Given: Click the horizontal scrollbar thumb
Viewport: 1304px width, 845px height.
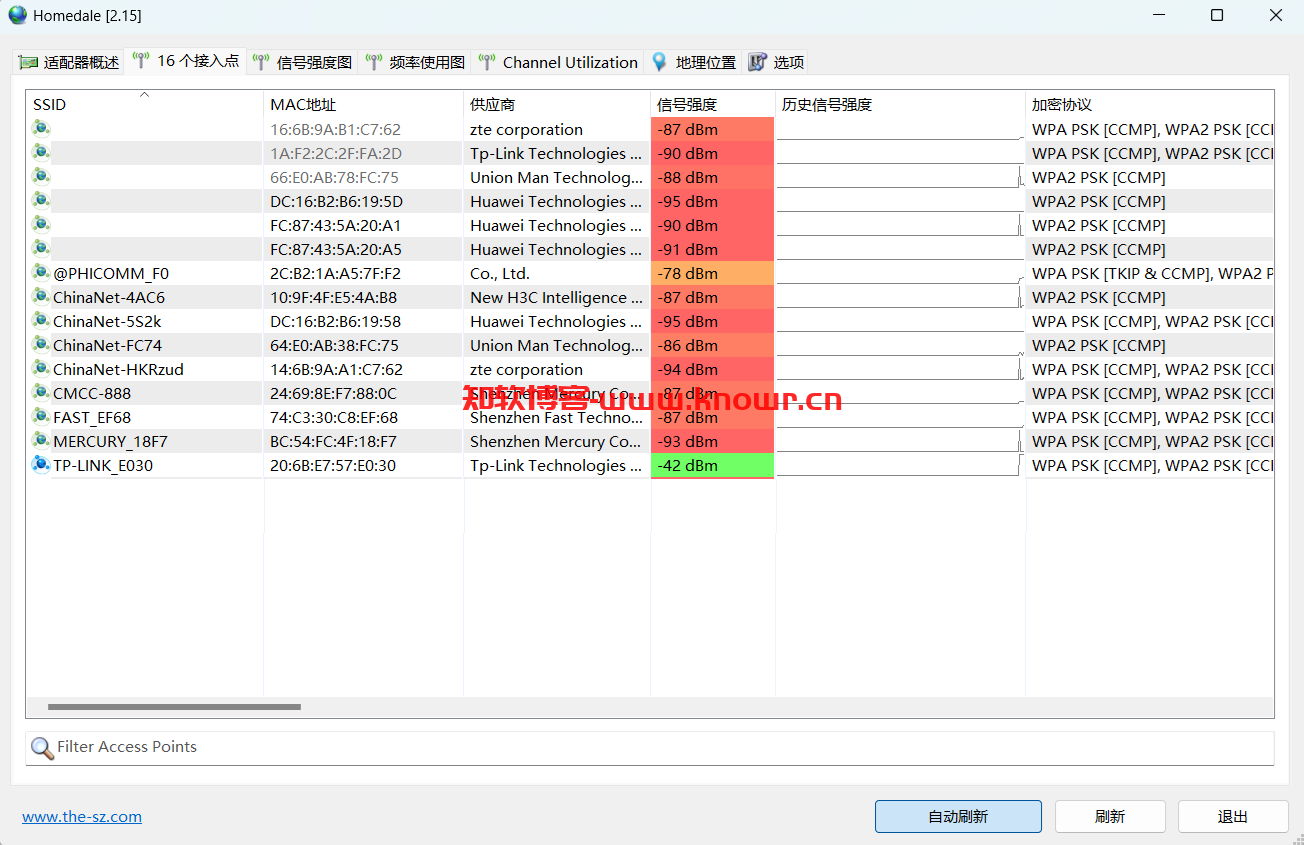Looking at the screenshot, I should [174, 707].
